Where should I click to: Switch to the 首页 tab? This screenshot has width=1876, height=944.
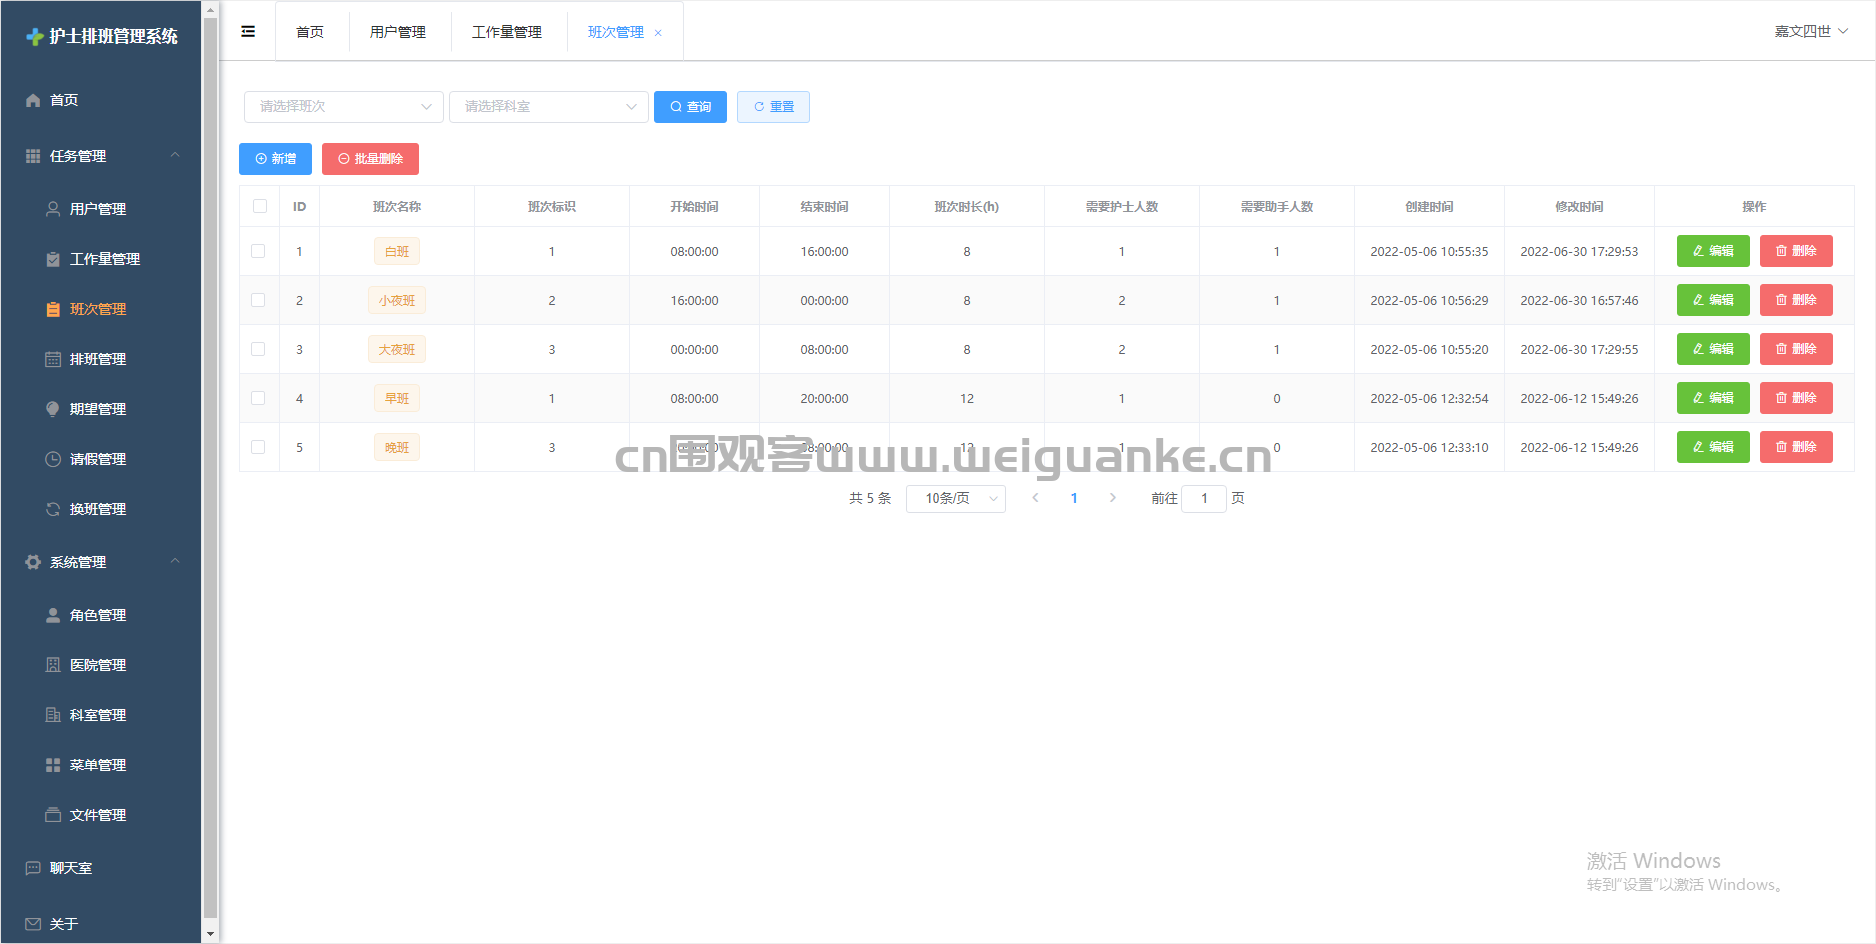click(310, 32)
